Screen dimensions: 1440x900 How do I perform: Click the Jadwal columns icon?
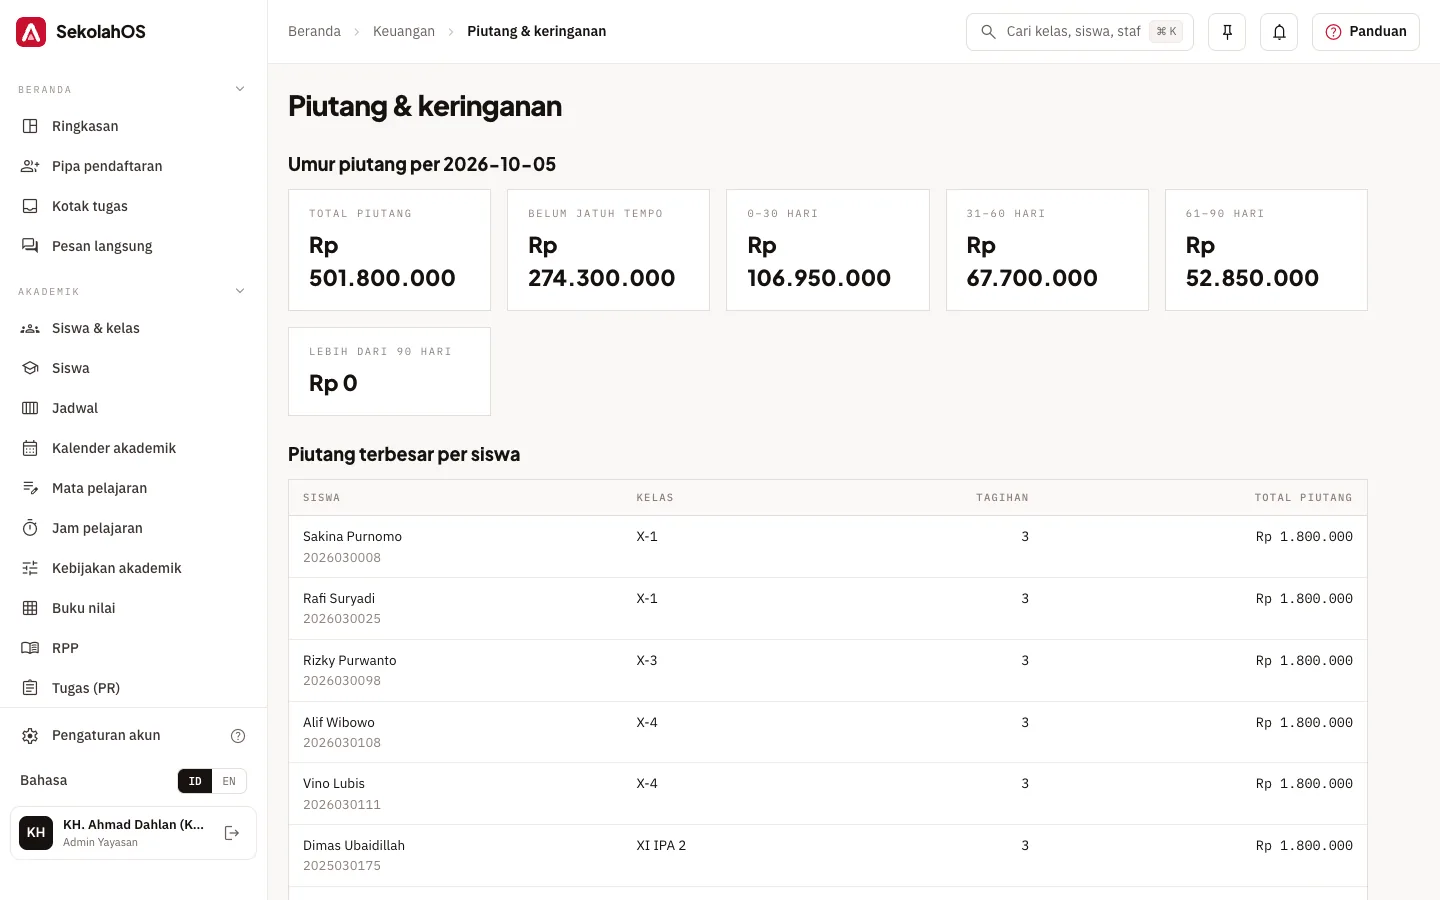click(x=30, y=408)
